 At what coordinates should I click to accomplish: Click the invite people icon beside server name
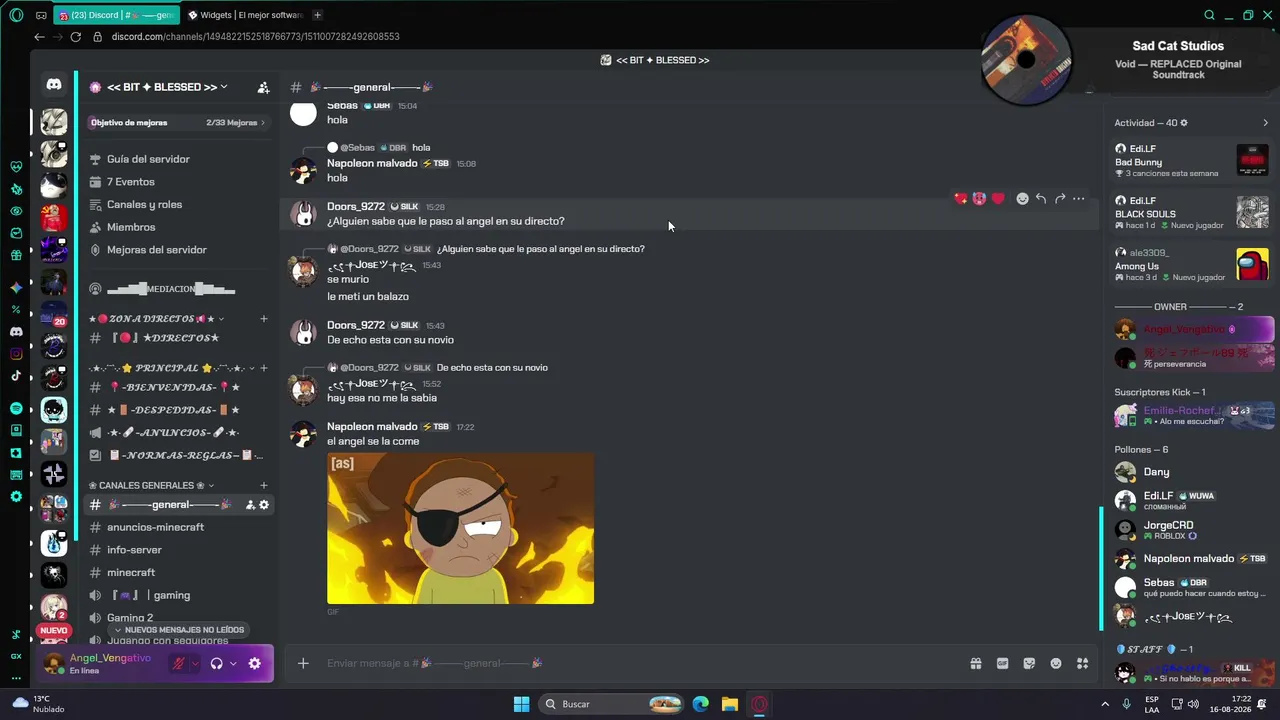click(x=263, y=88)
